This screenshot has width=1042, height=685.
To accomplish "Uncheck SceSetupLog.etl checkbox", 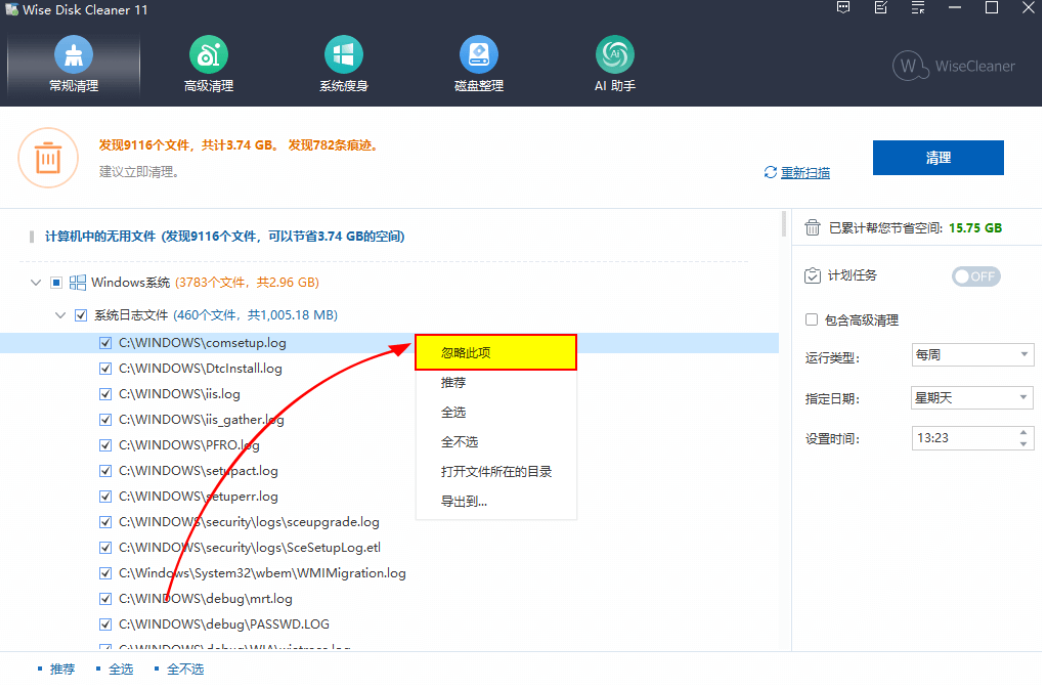I will pyautogui.click(x=105, y=547).
